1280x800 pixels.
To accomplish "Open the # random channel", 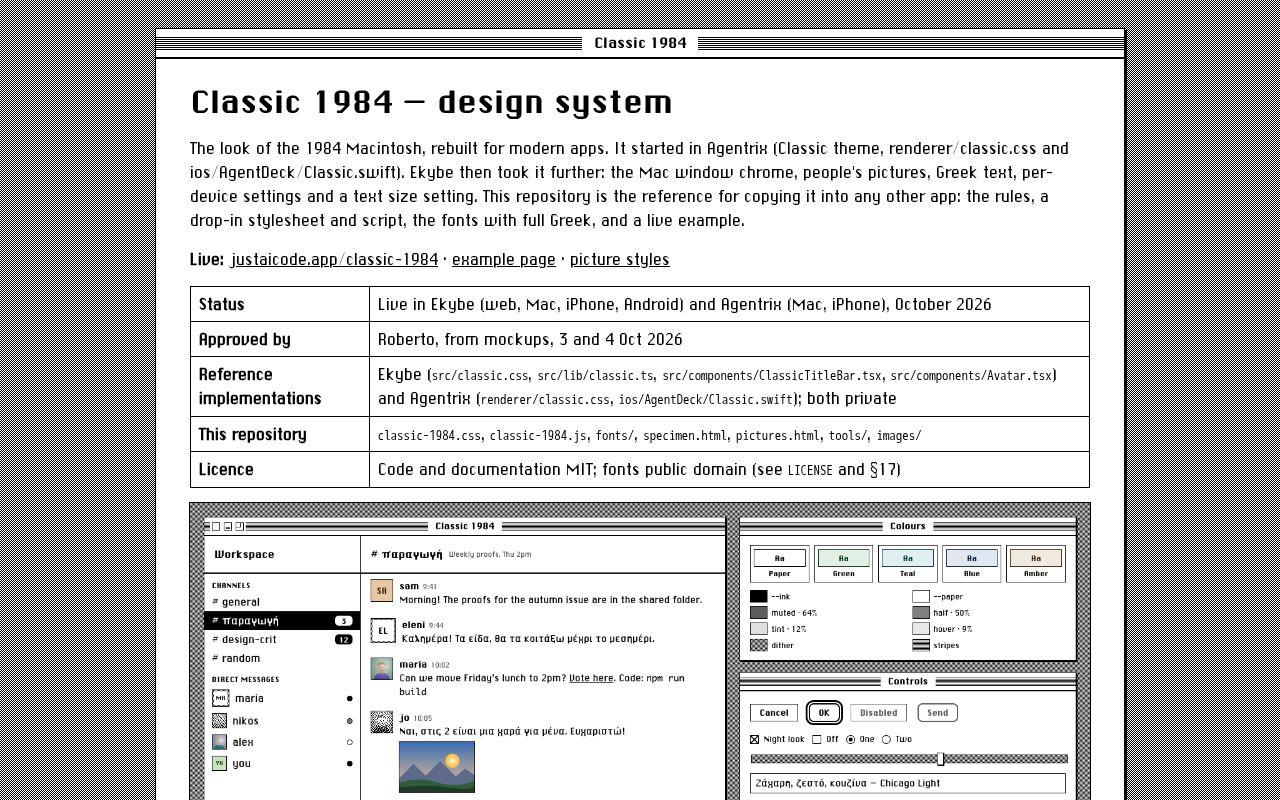I will pyautogui.click(x=282, y=659).
